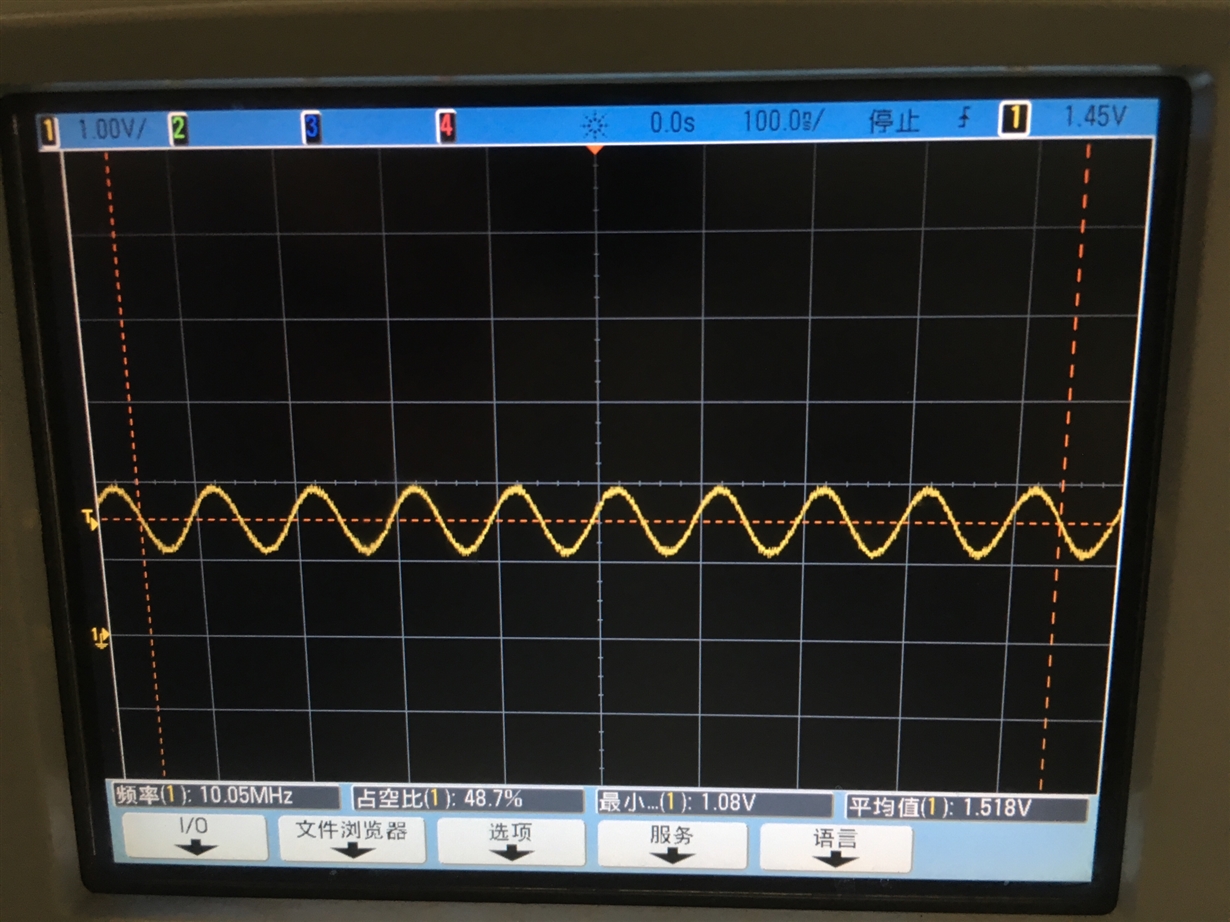The width and height of the screenshot is (1230, 922).
Task: Click the trigger level T marker on left edge
Action: click(x=90, y=519)
